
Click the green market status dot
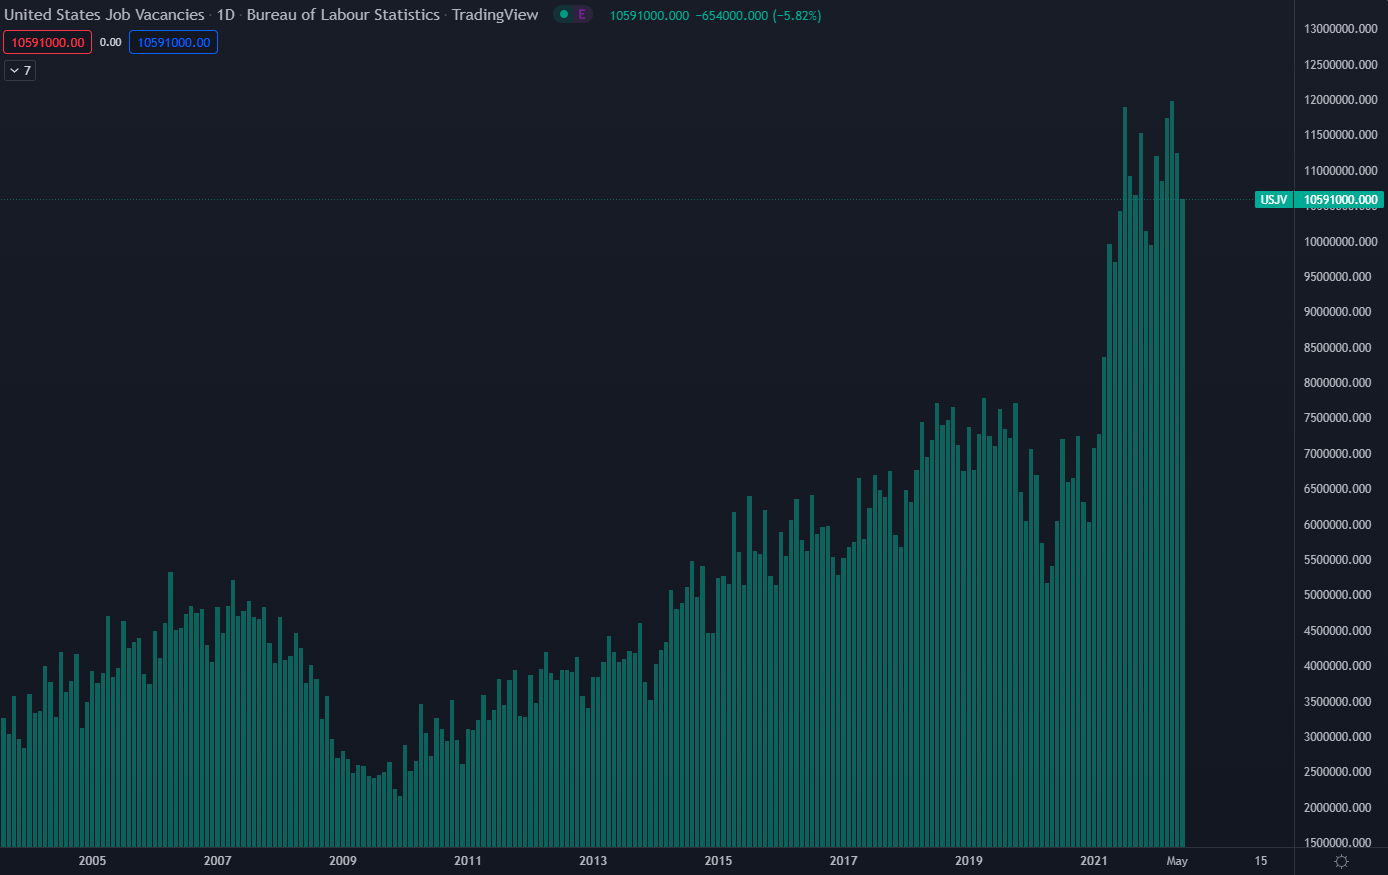point(564,15)
